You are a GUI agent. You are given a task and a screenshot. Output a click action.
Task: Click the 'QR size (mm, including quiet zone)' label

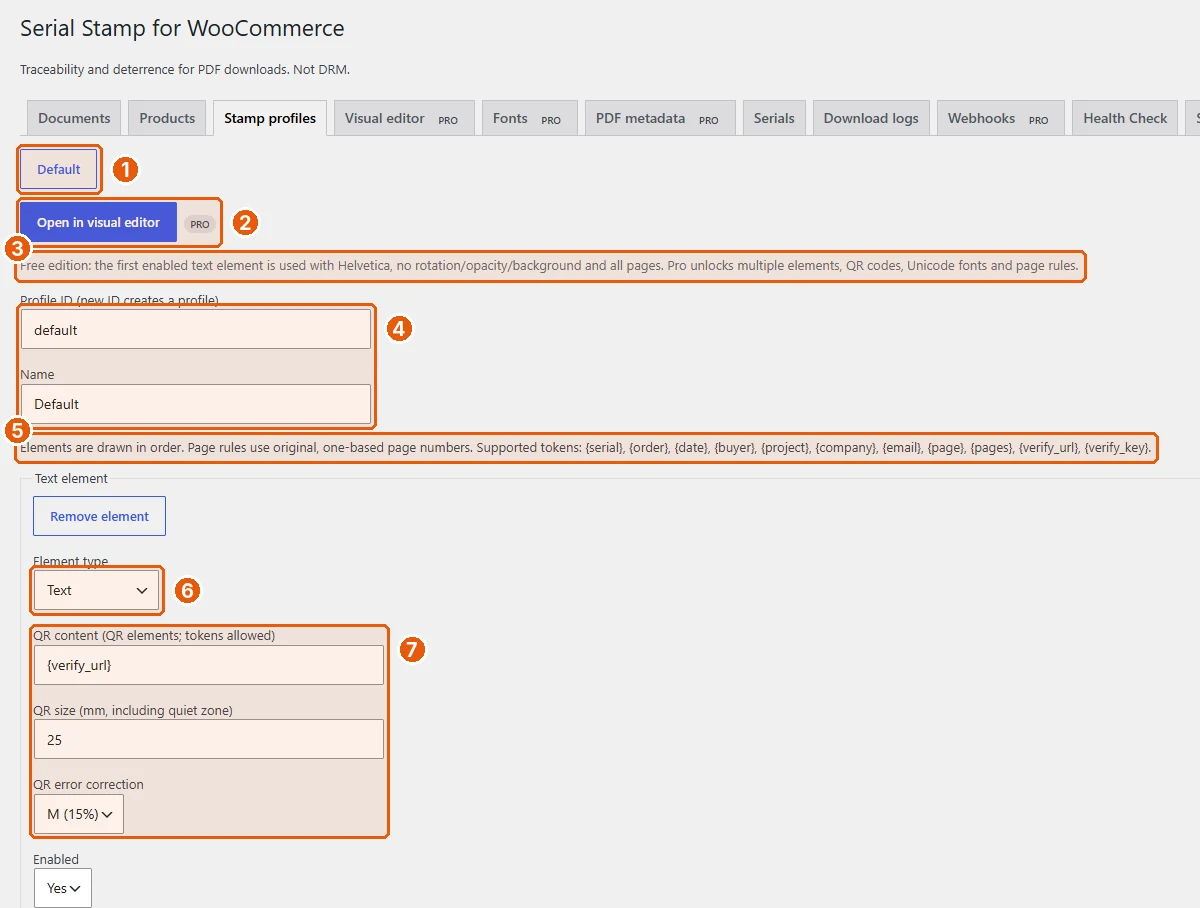point(133,710)
